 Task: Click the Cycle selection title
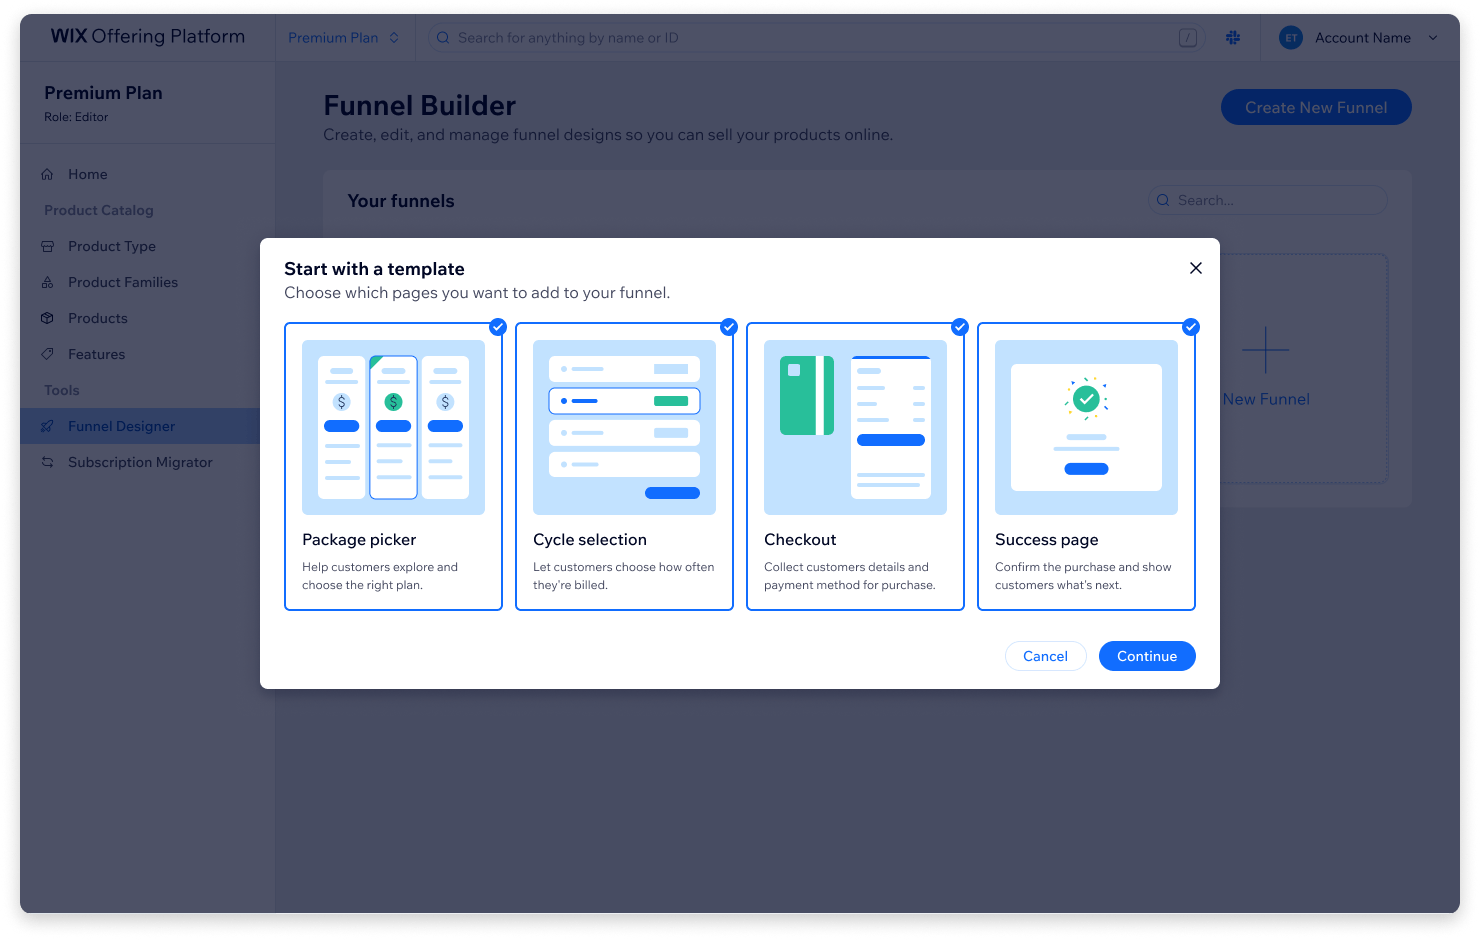pyautogui.click(x=590, y=540)
